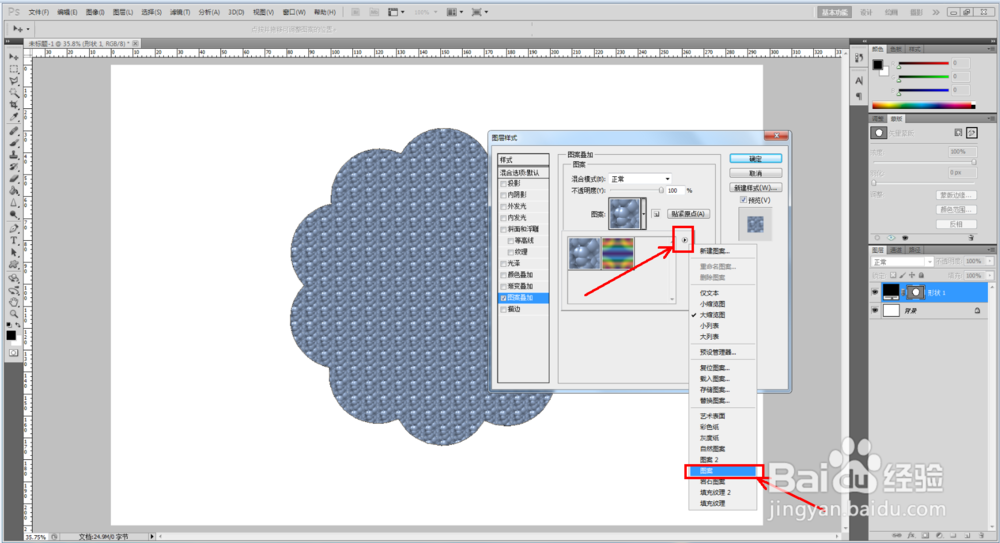Screen dimensions: 1000x543
Task: Enable the 外发光 outer glow checkbox
Action: coord(503,207)
